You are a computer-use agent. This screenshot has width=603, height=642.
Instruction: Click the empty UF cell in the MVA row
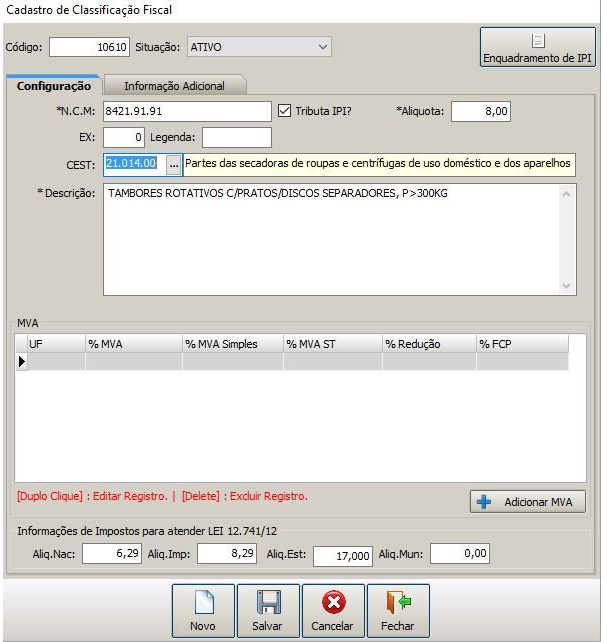pyautogui.click(x=56, y=362)
